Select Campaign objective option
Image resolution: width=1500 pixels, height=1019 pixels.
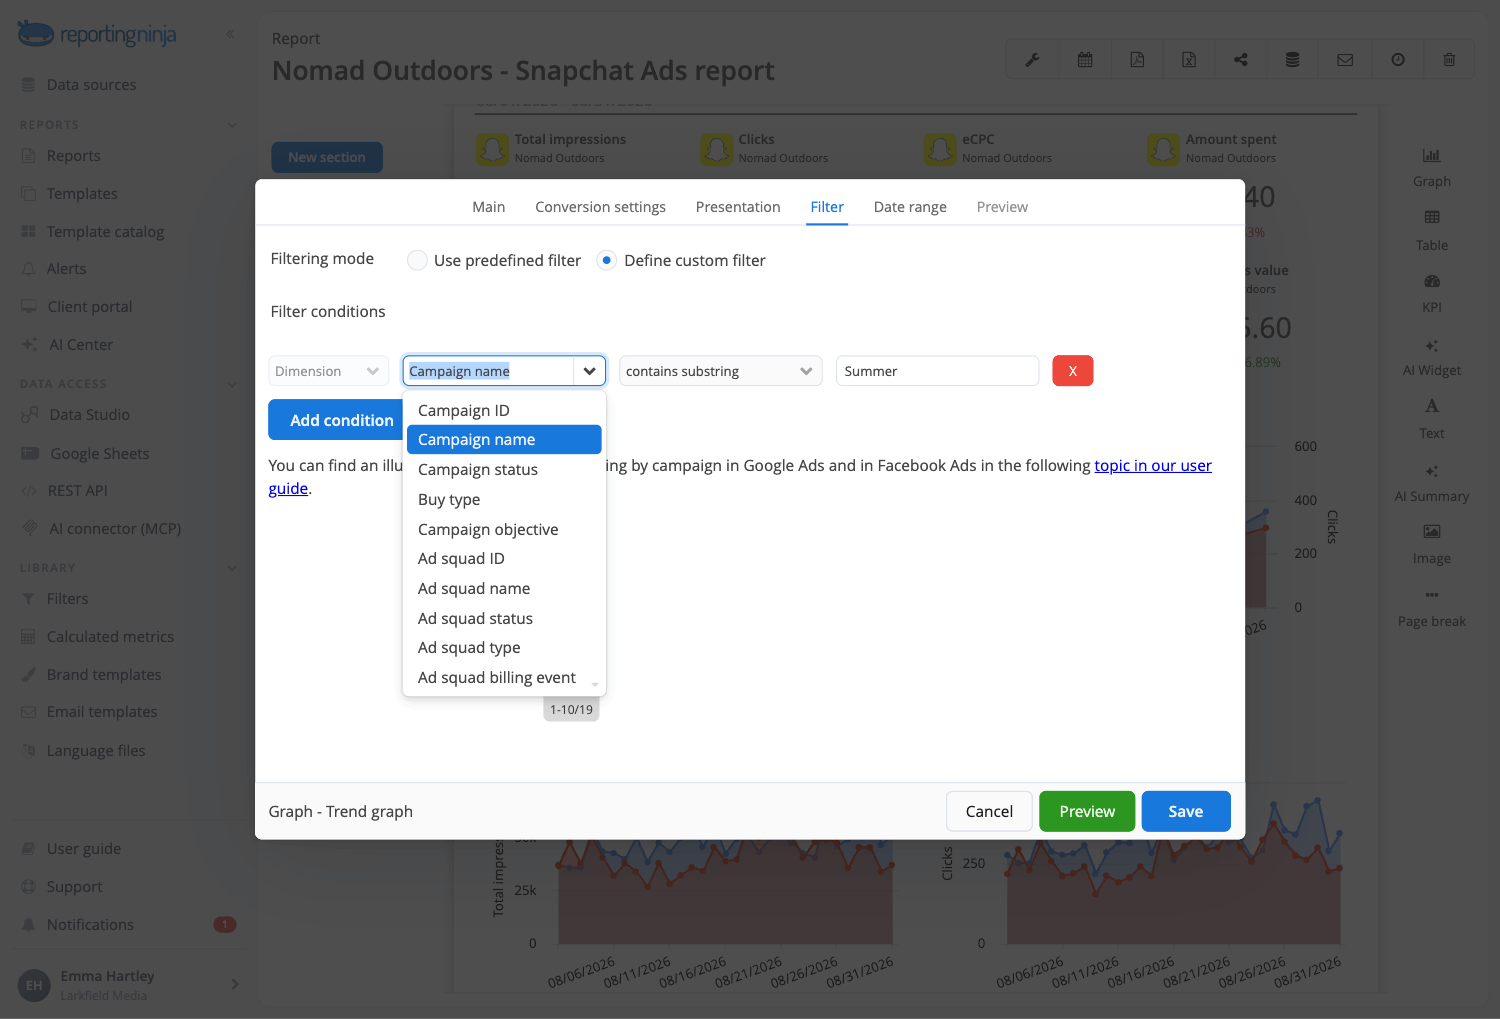point(504,530)
